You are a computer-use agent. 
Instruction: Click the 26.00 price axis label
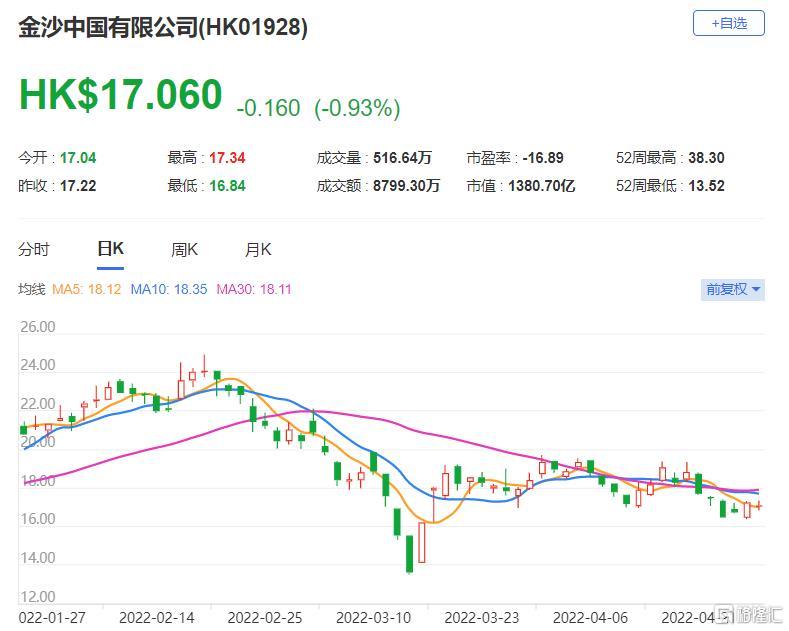click(x=38, y=327)
